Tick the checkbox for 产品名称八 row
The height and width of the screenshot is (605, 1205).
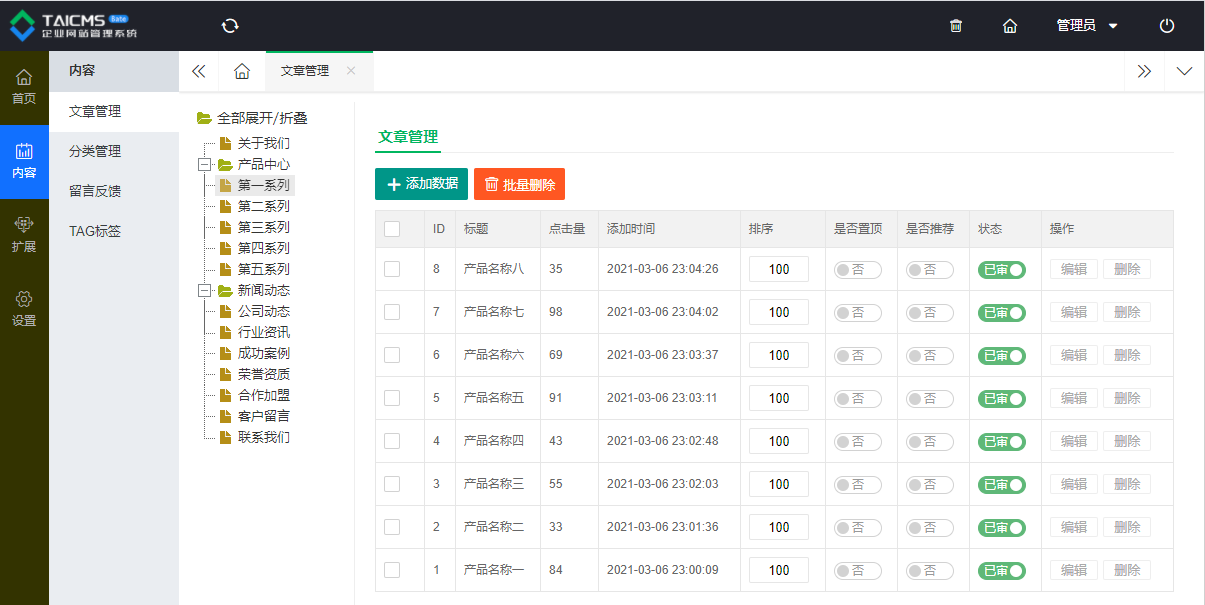pos(392,269)
